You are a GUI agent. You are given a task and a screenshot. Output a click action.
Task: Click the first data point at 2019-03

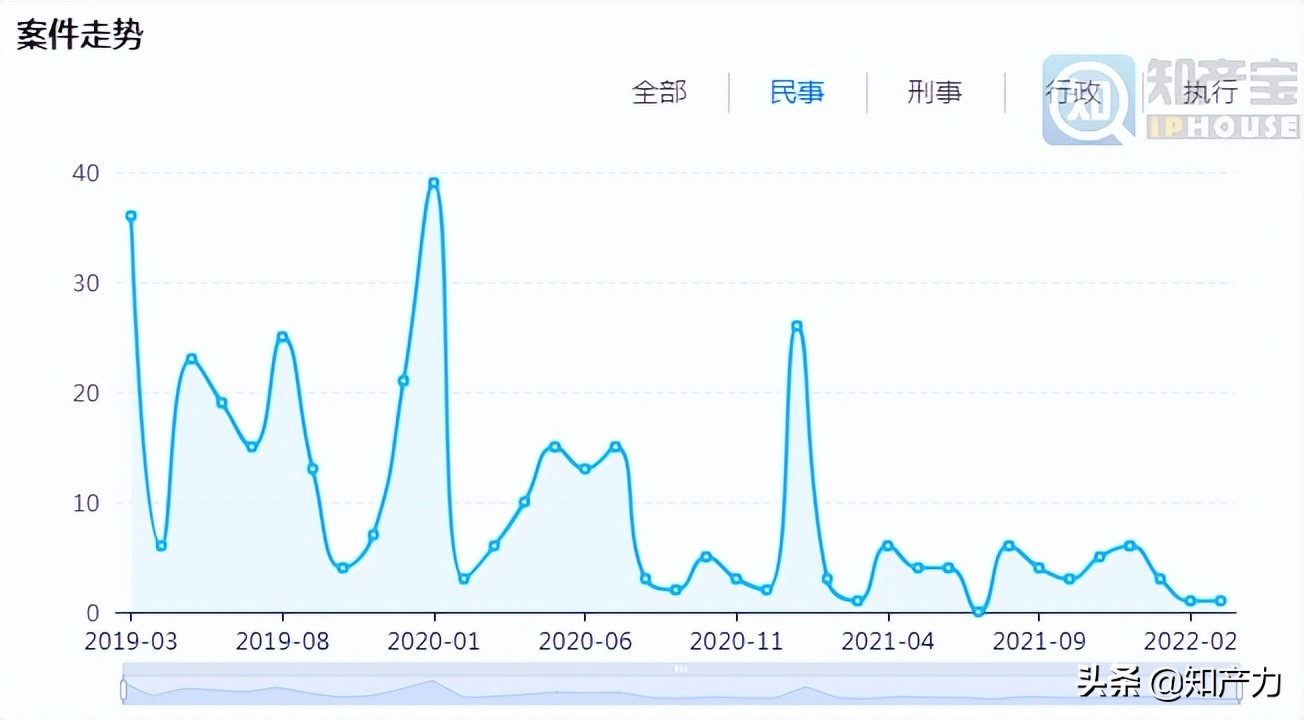click(131, 216)
